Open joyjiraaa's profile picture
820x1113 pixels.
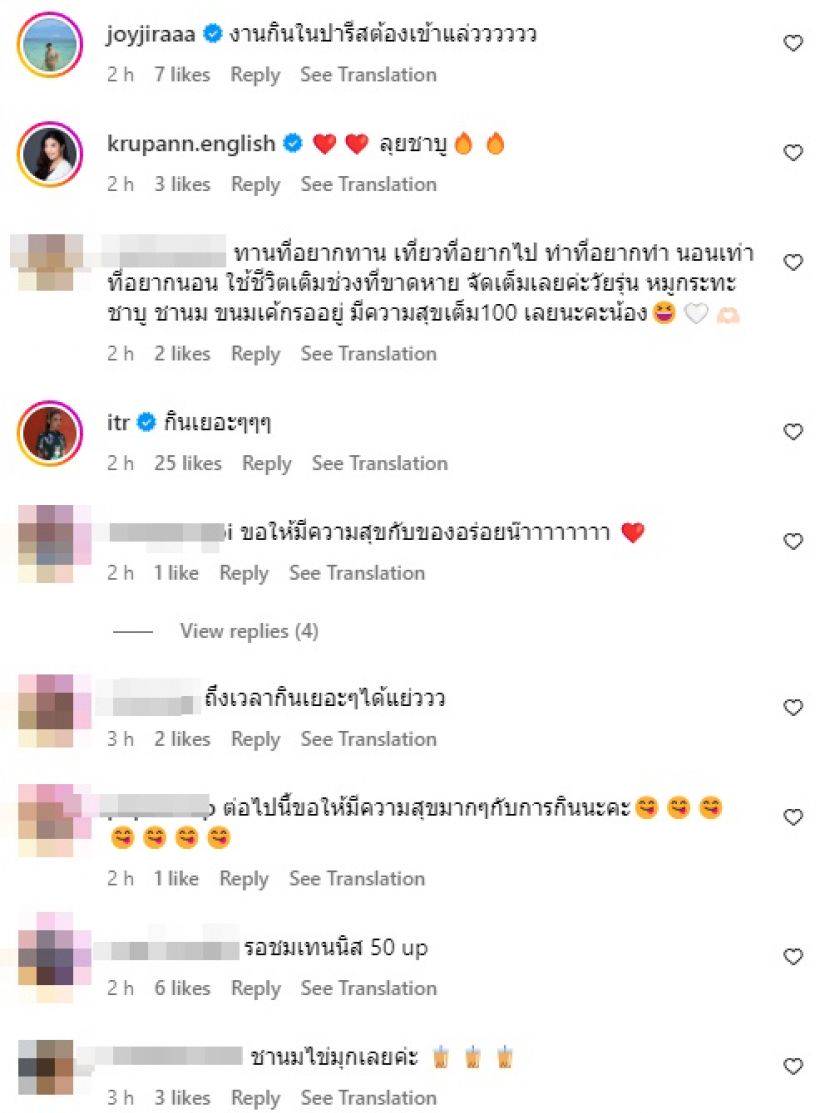coord(50,44)
